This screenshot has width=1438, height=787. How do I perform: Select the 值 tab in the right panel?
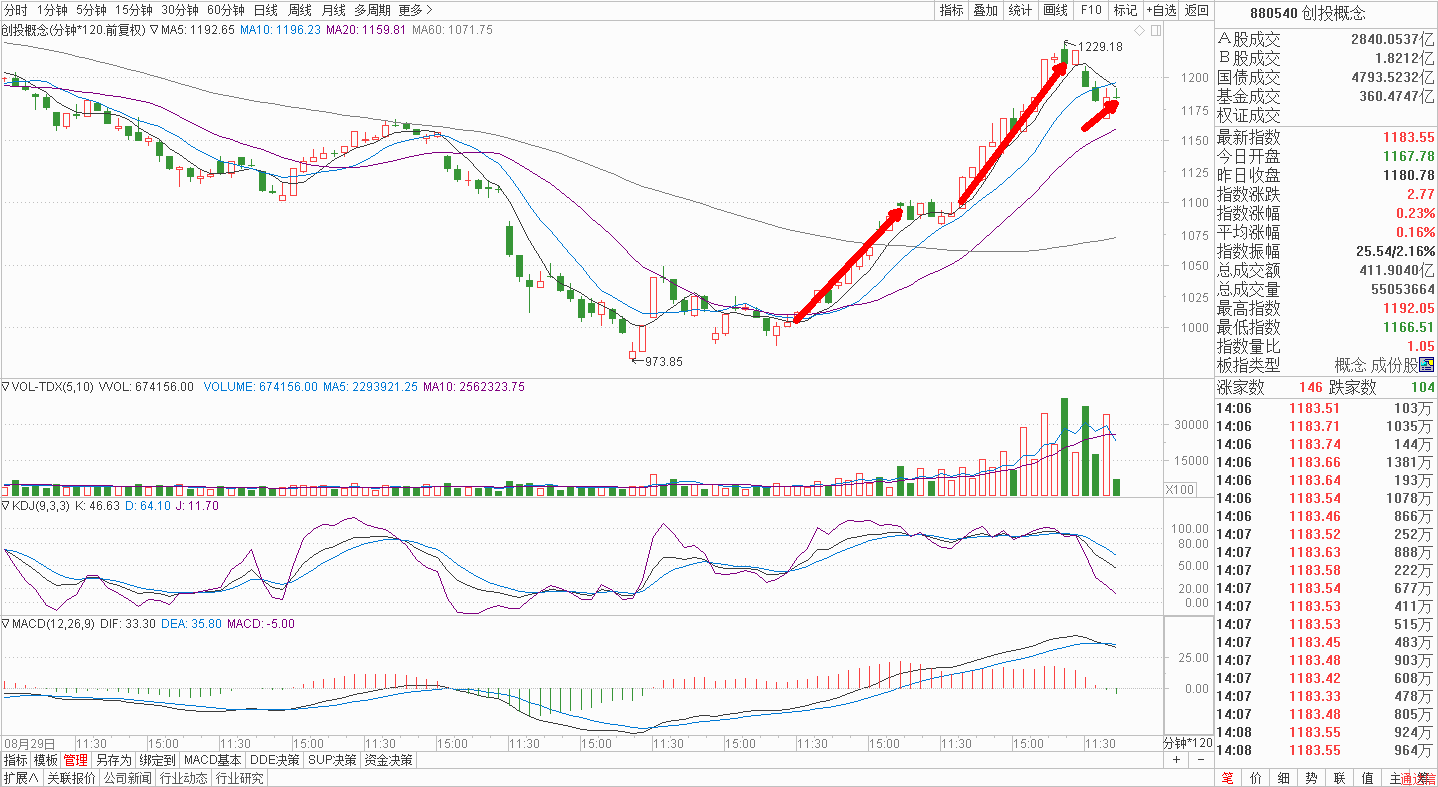coord(1367,778)
